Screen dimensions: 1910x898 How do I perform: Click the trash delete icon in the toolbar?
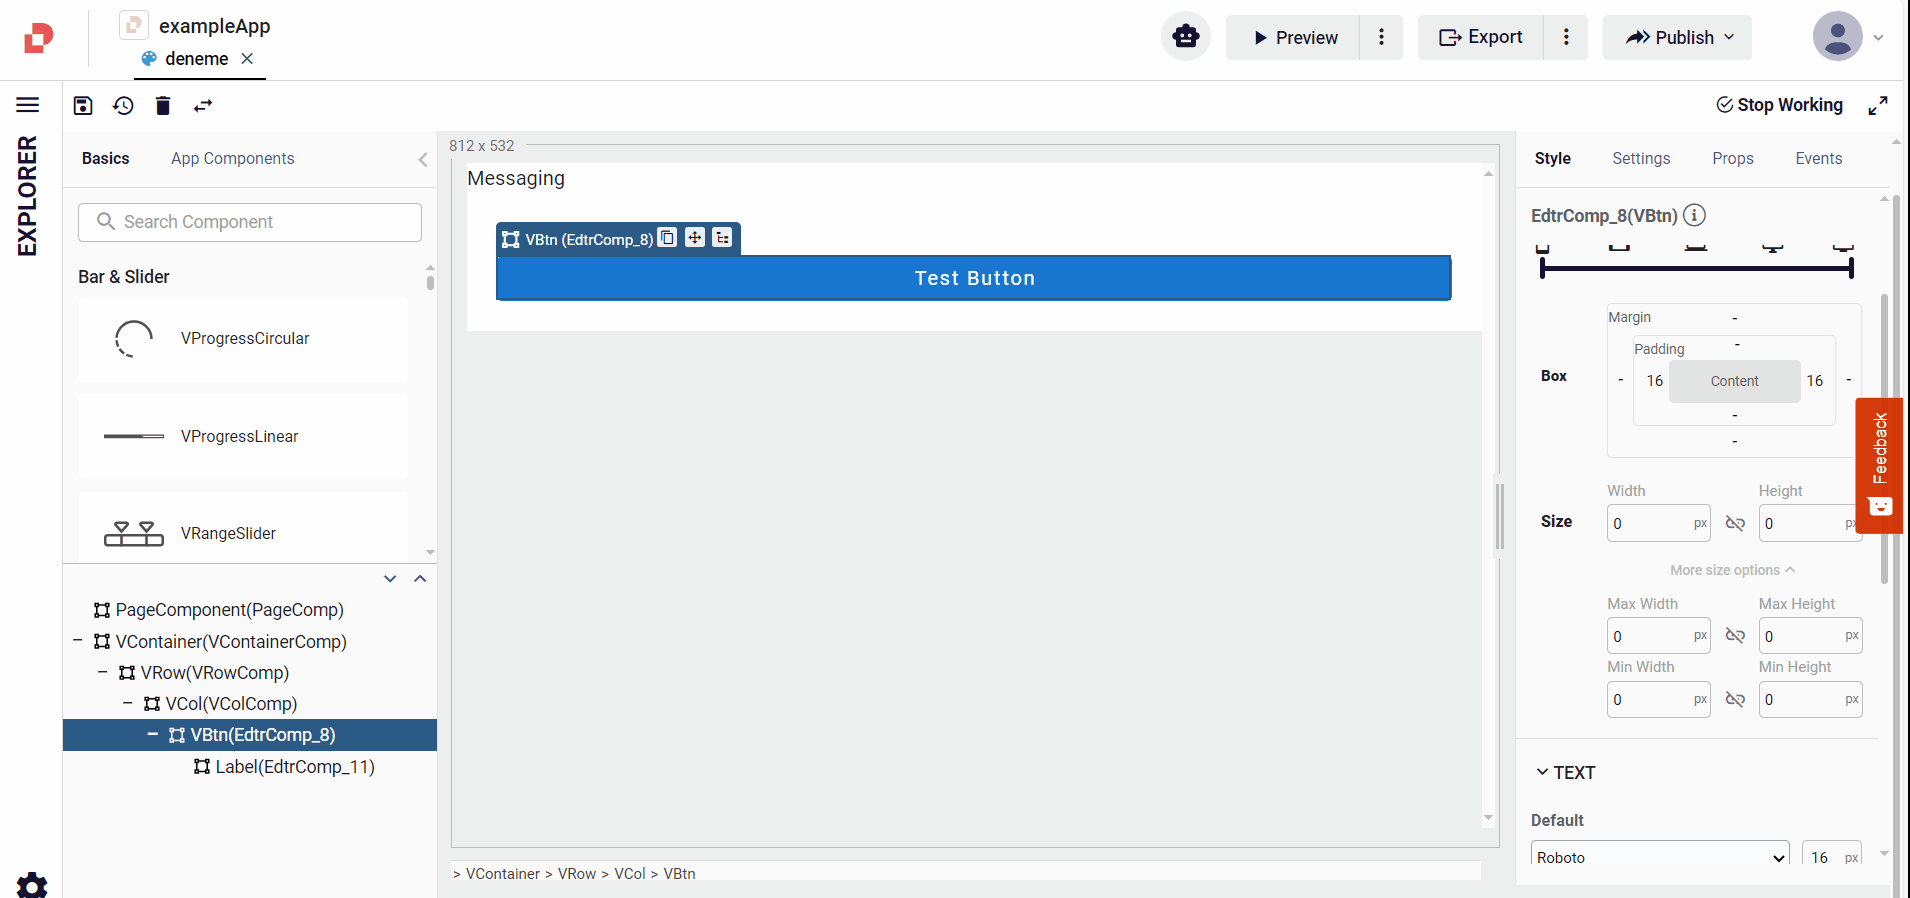pyautogui.click(x=163, y=106)
